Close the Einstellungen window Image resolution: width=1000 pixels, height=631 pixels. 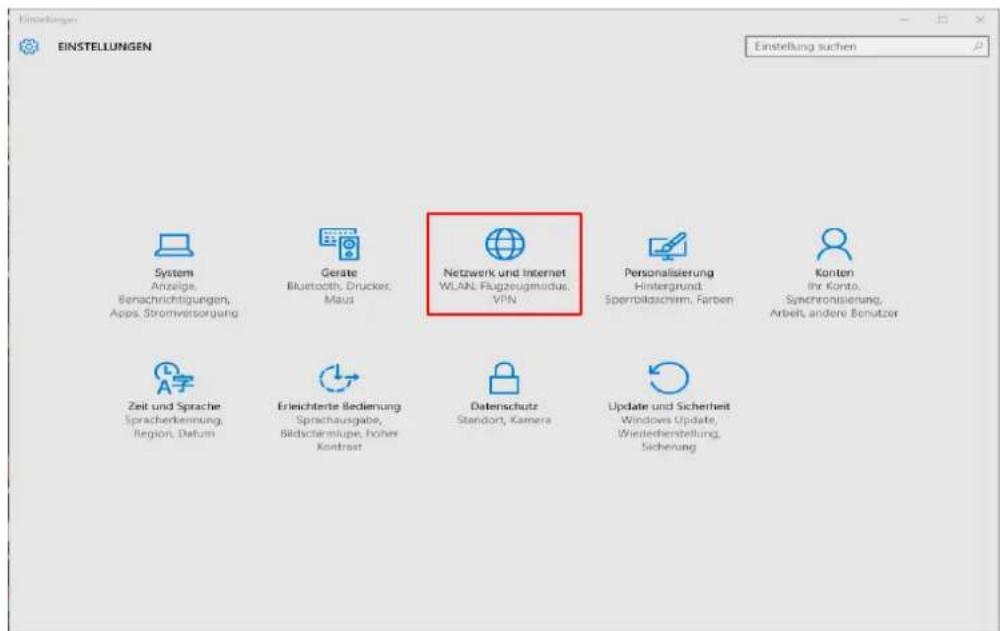tap(980, 20)
